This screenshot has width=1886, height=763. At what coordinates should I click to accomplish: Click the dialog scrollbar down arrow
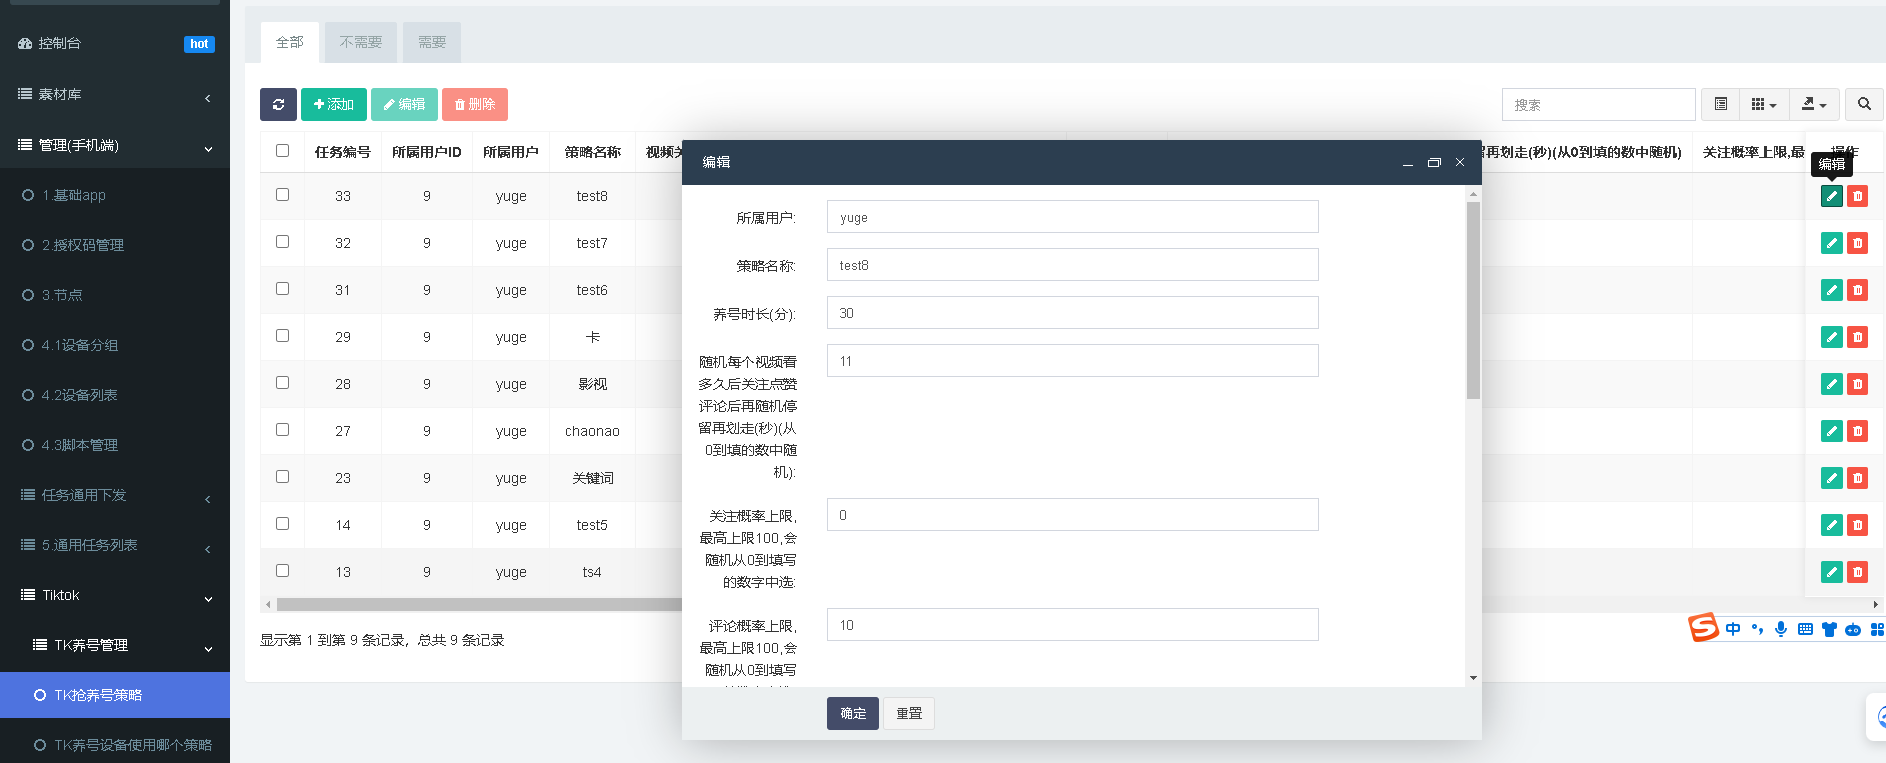click(x=1473, y=678)
